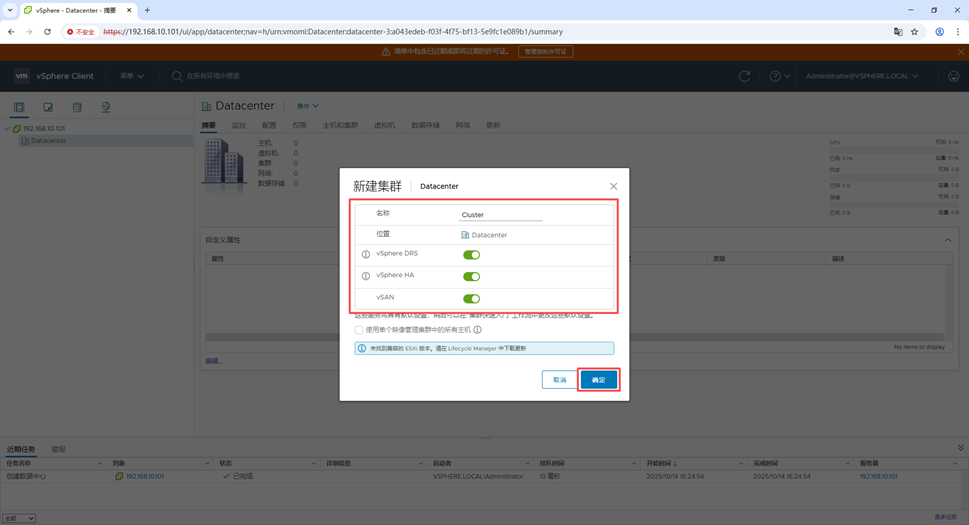This screenshot has width=969, height=525.
Task: Switch to the 近期任务 tab
Action: click(21, 450)
